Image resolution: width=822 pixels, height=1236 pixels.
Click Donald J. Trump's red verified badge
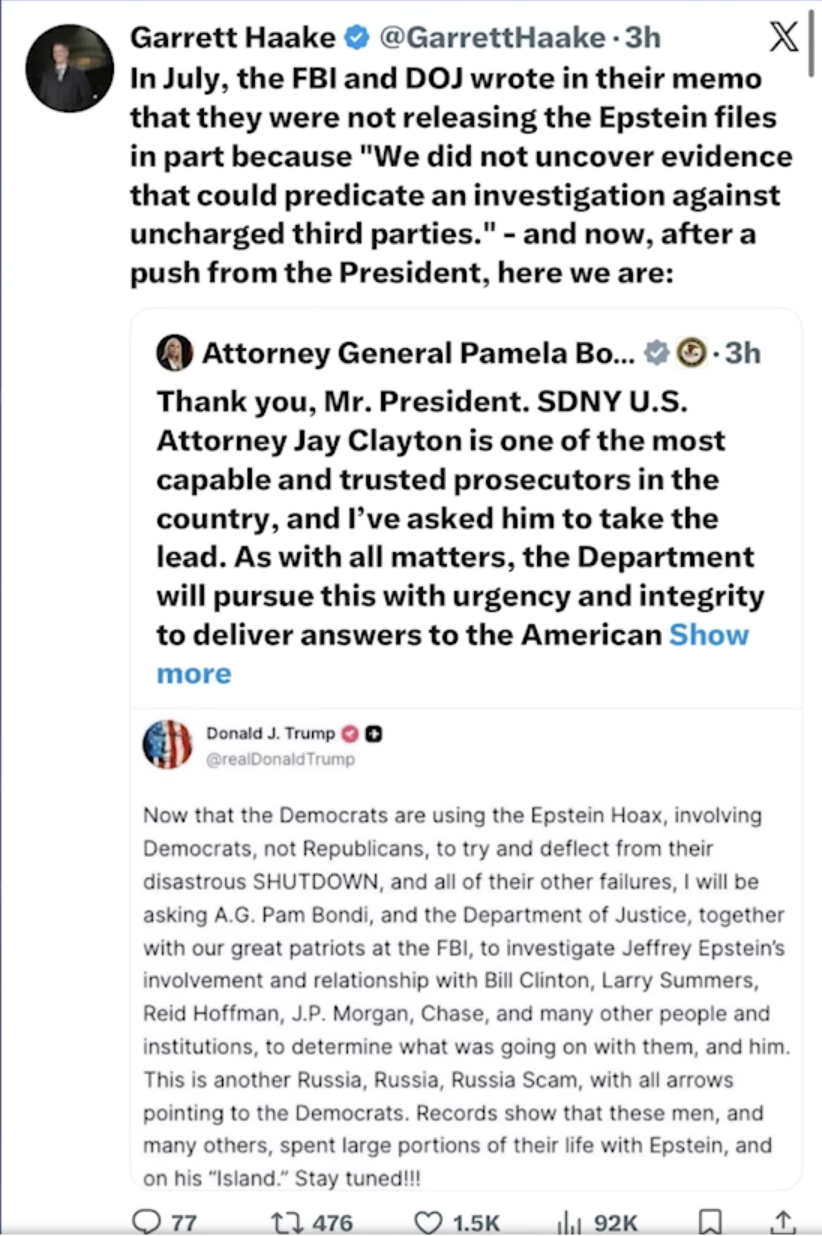coord(350,734)
